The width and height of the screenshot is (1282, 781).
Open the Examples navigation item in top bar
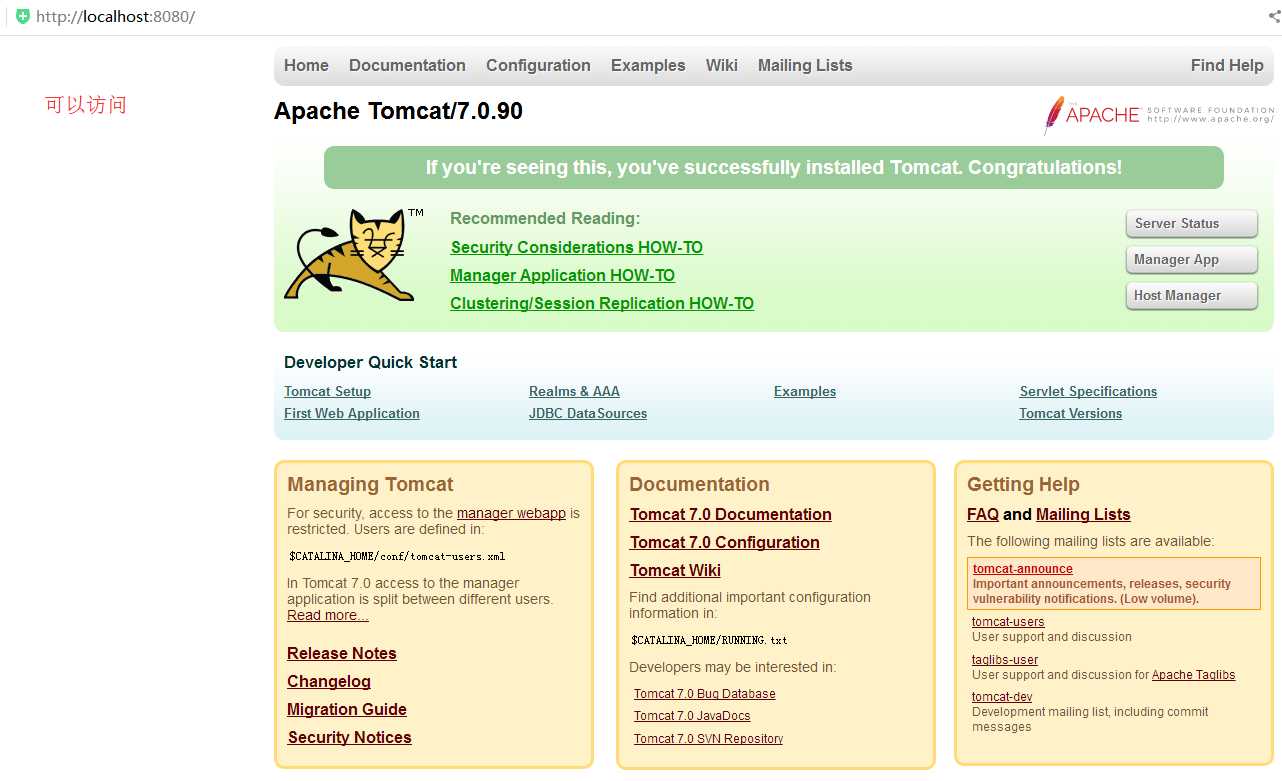click(648, 66)
